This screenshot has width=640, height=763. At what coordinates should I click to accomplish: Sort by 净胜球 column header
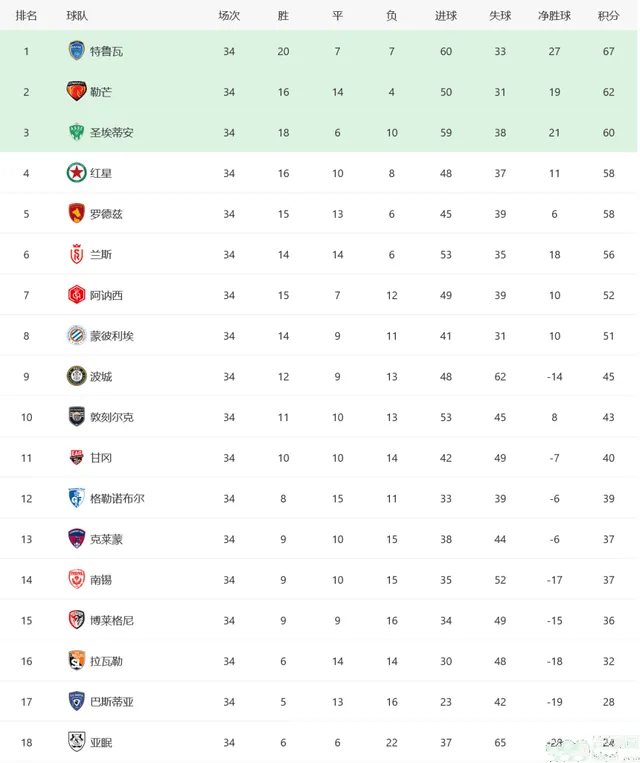tap(554, 16)
